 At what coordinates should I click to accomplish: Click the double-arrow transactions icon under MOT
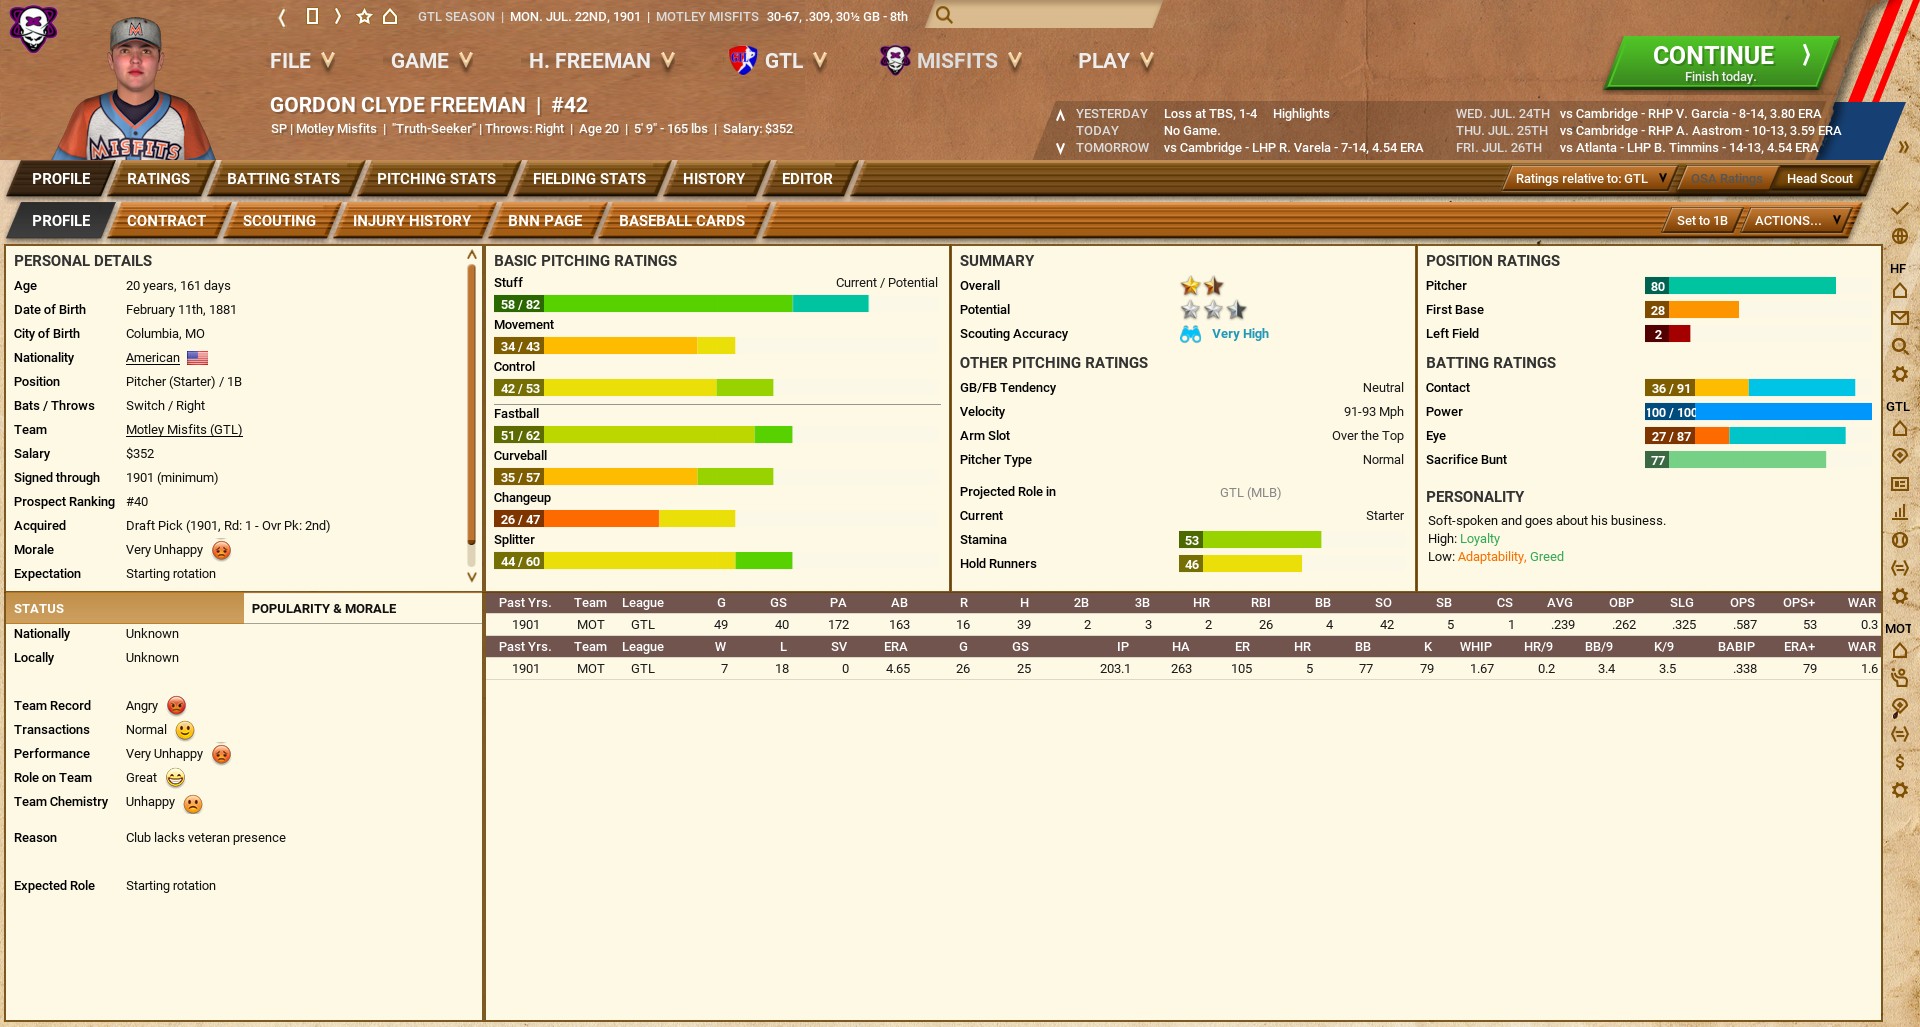(x=1900, y=734)
